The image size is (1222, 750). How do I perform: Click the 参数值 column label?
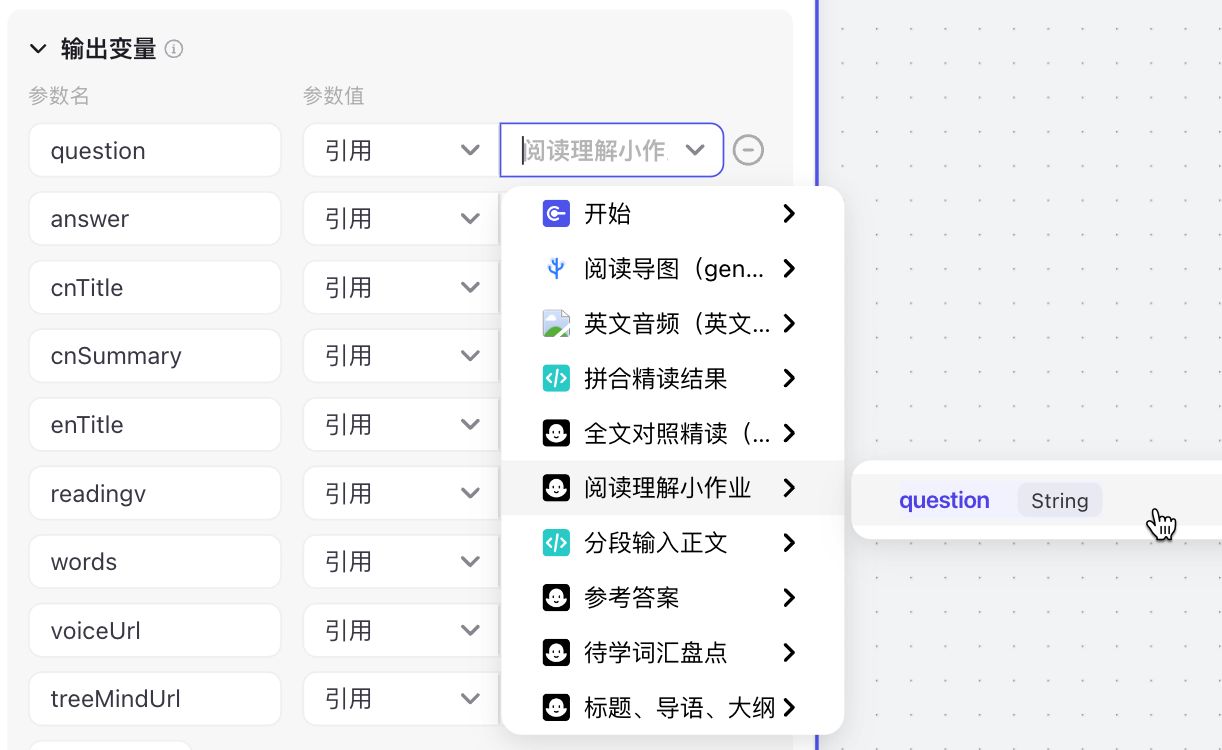click(333, 96)
